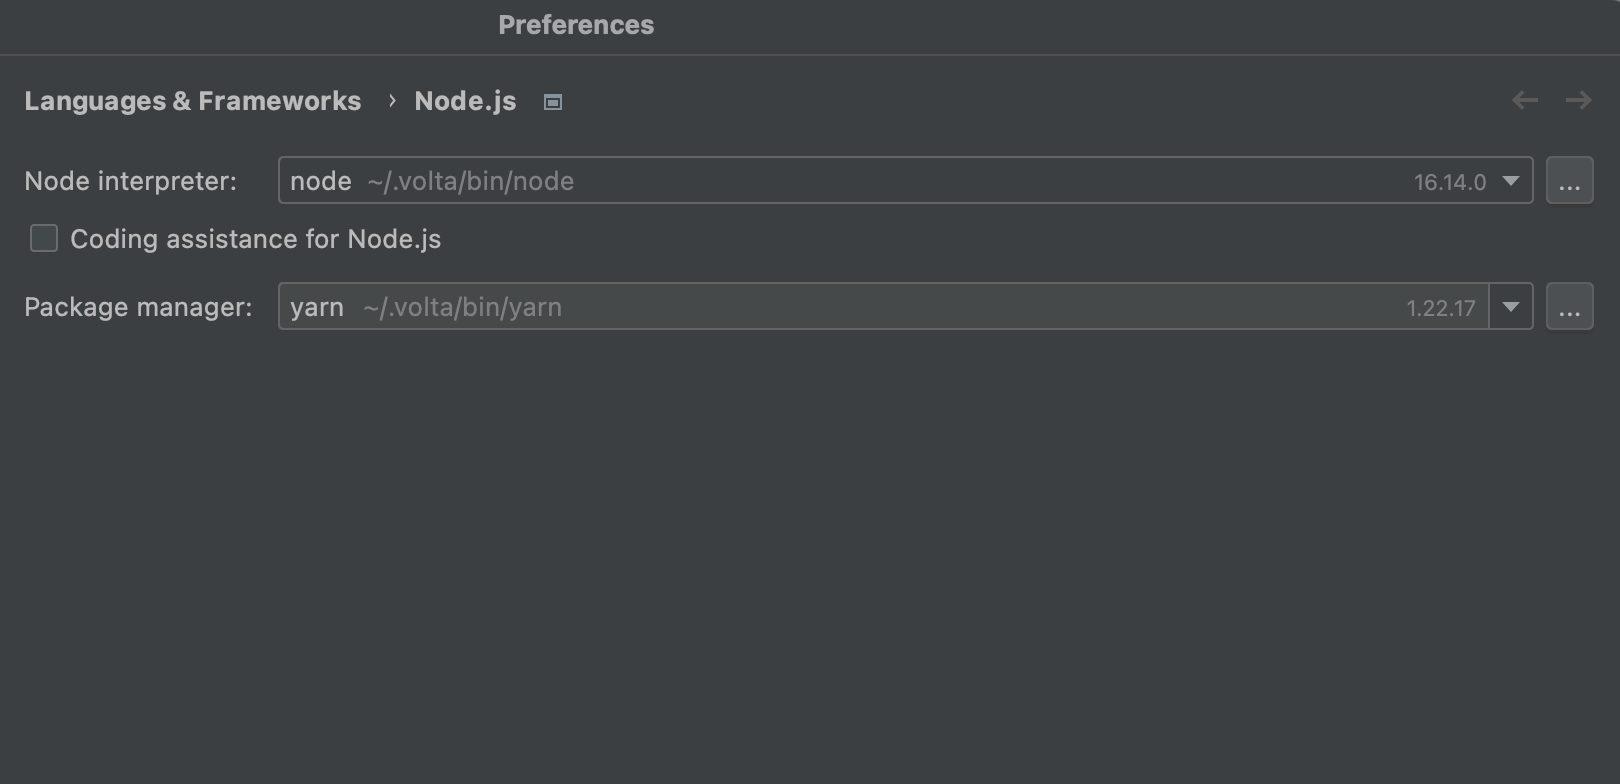
Task: Click the breadcrumb chevron separator
Action: (392, 101)
